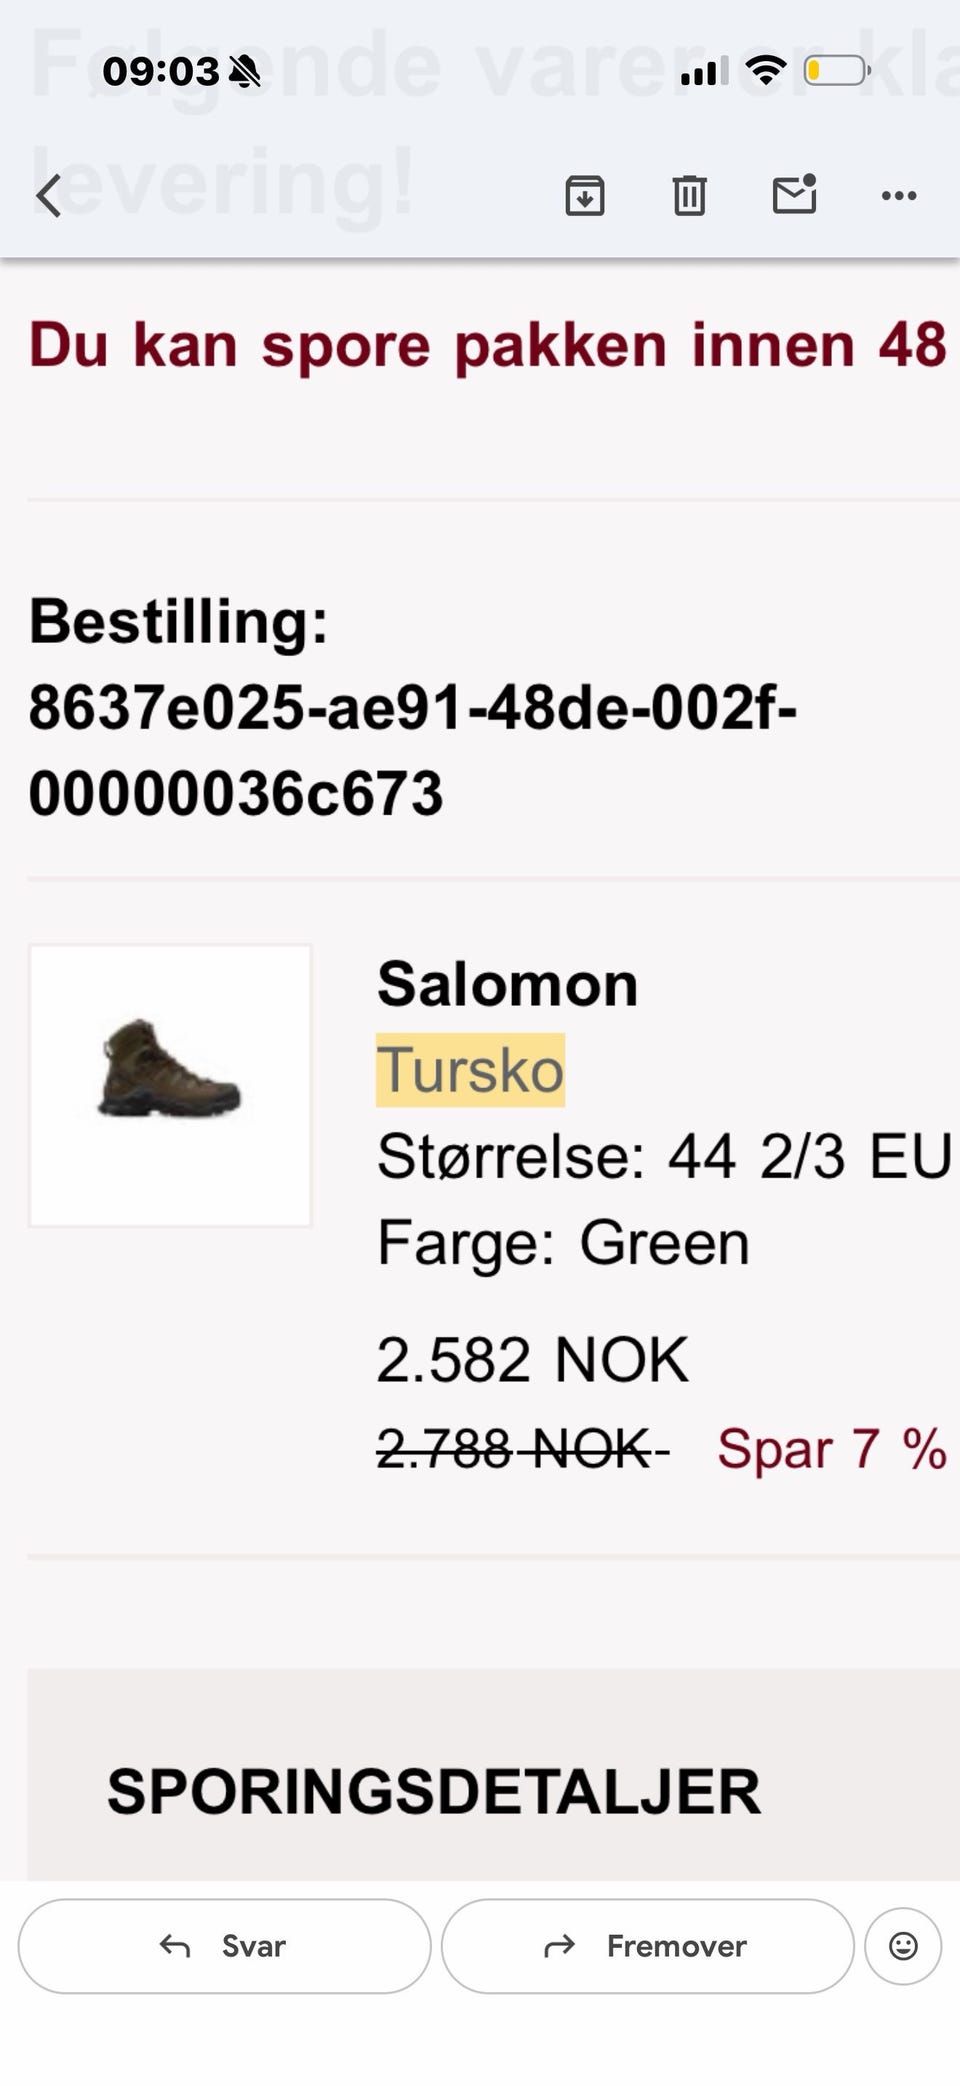This screenshot has height=2086, width=960.
Task: Tap the silent mode bell icon
Action: tap(244, 72)
